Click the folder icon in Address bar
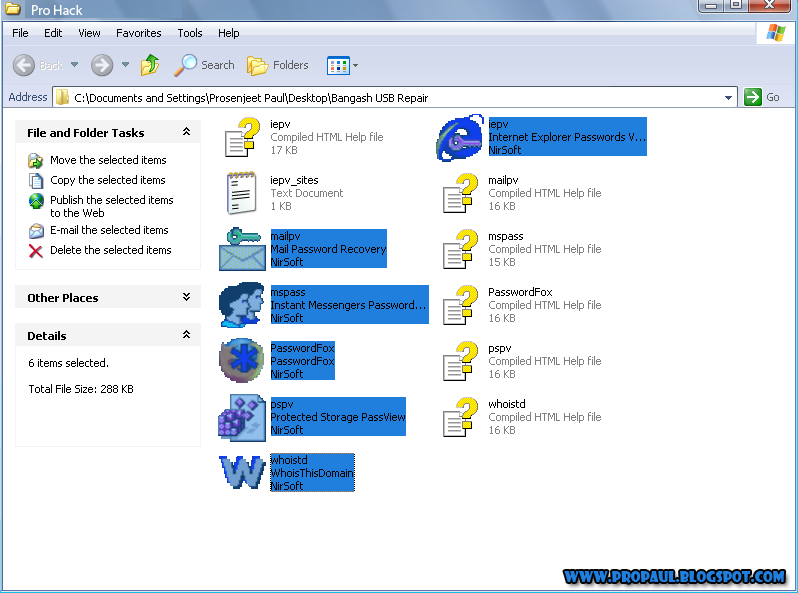Viewport: 798px width, 593px height. point(62,97)
